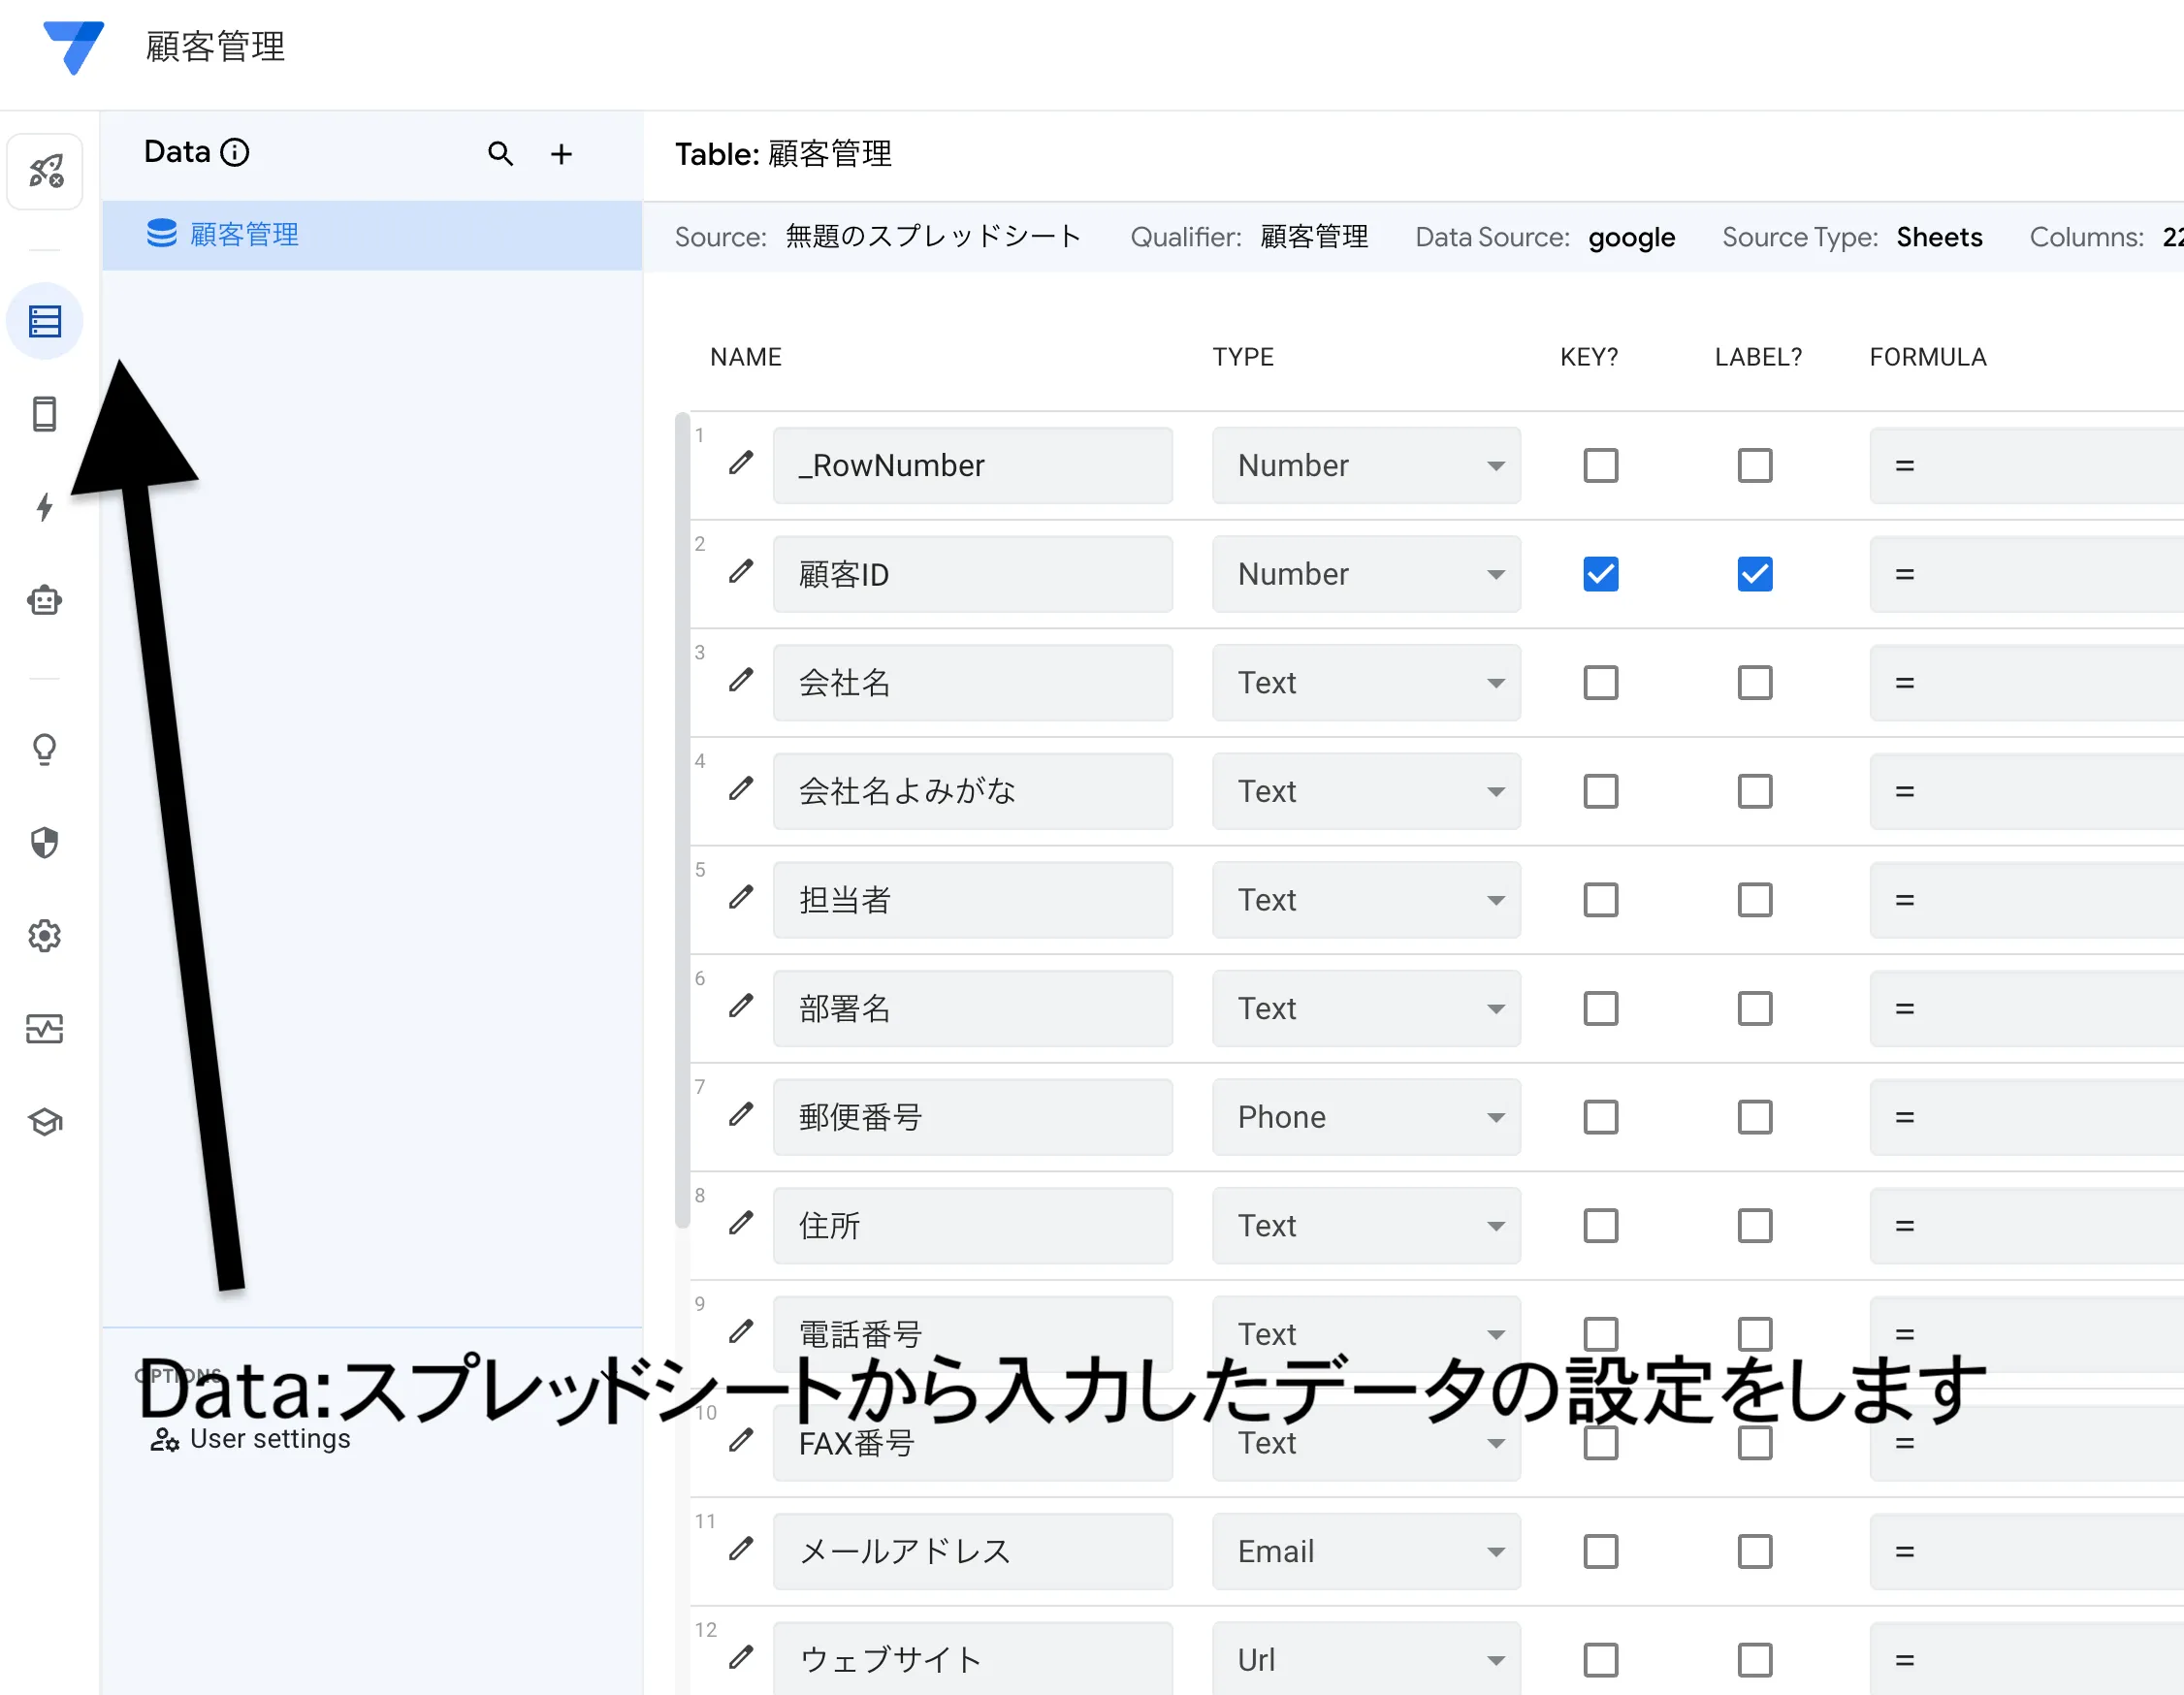Open TYPE dropdown for 担当者
The image size is (2184, 1695).
point(1366,900)
